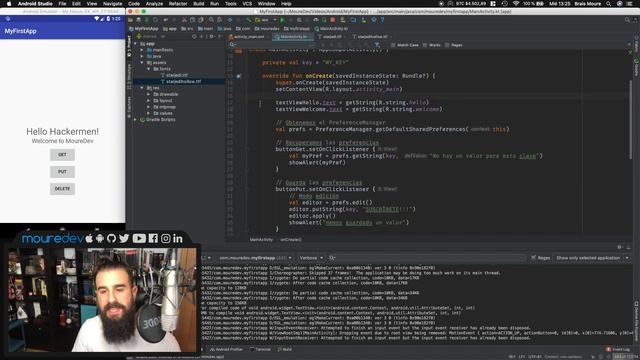The image size is (640, 360).
Task: Open the macOS Spotlight search icon
Action: click(608, 4)
